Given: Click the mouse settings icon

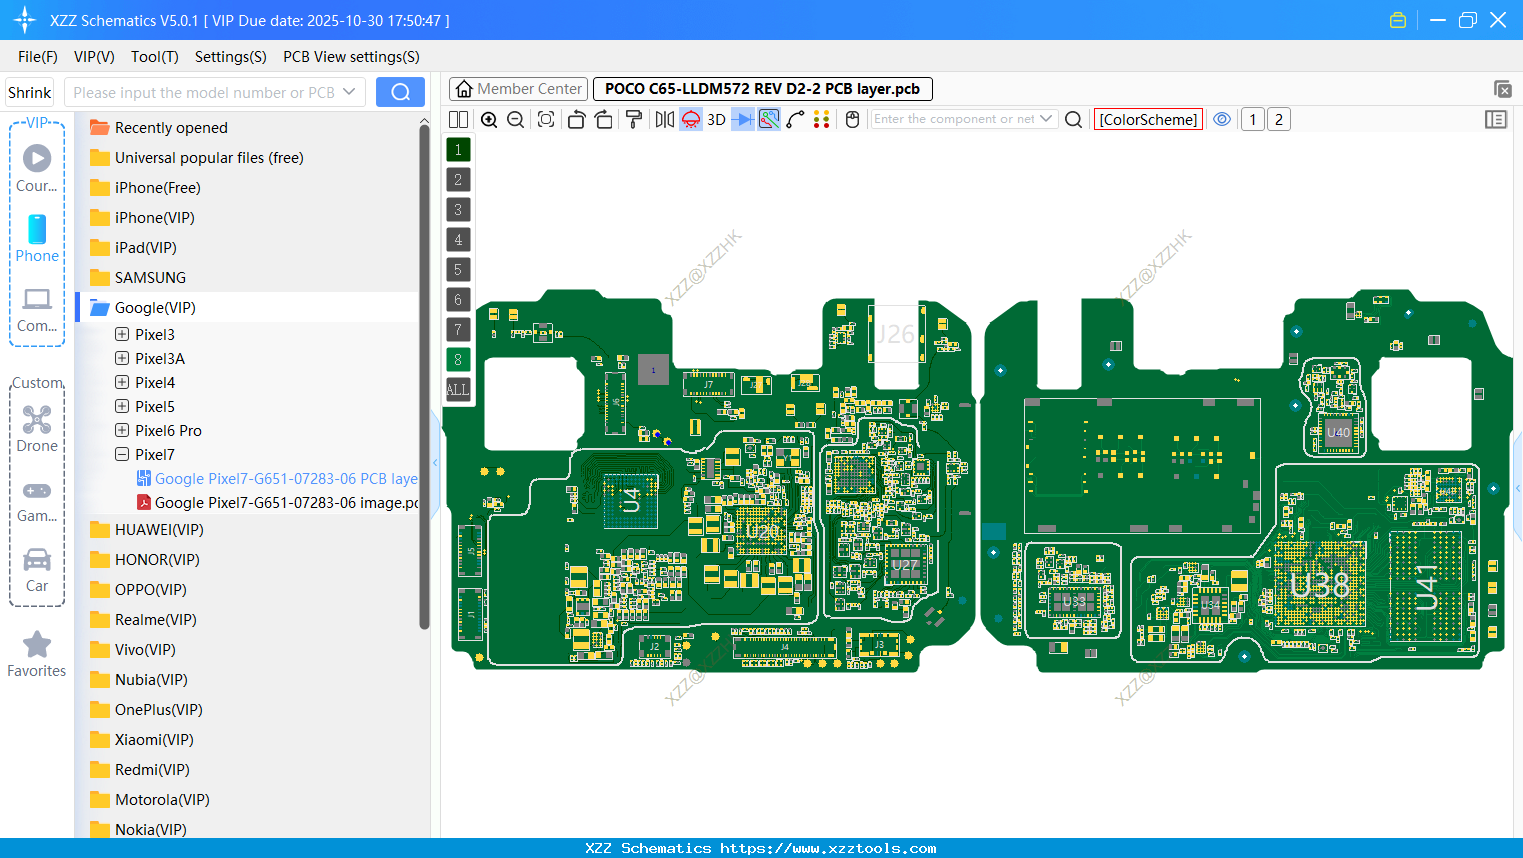Looking at the screenshot, I should point(853,119).
